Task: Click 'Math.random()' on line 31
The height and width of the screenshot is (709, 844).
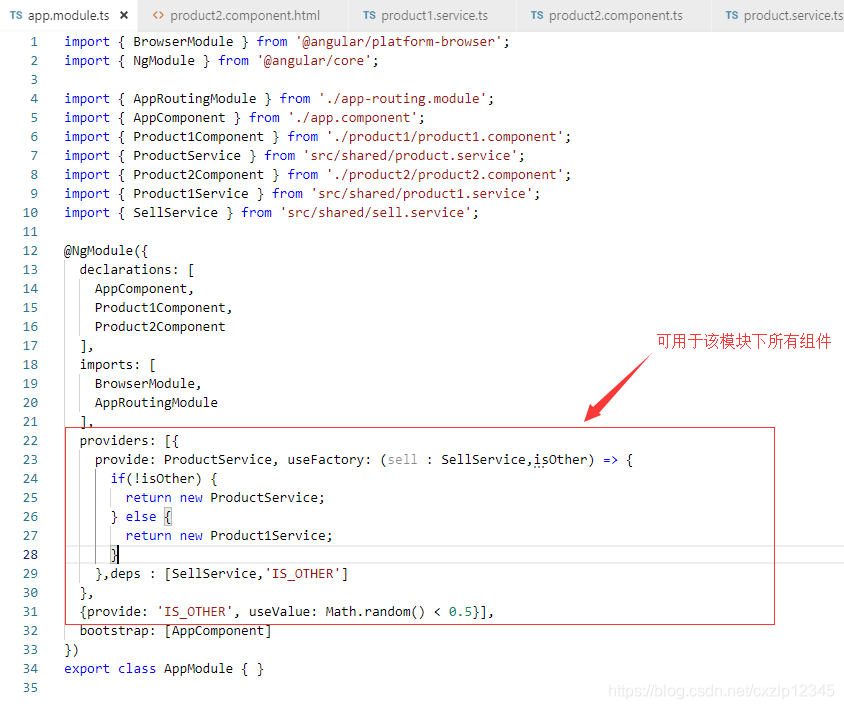Action: pos(375,612)
